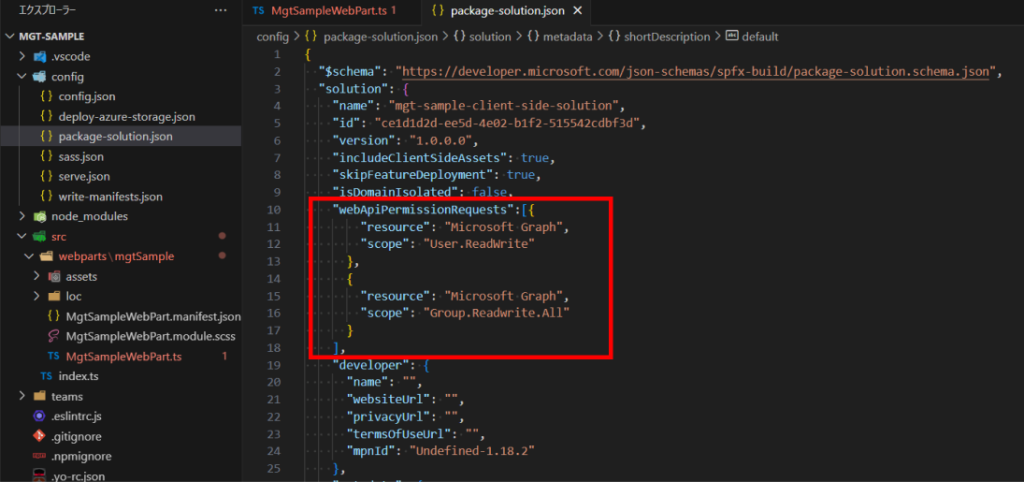Screen dimensions: 1024x482
Task: Click the .eslintrc.js file icon
Action: coord(39,416)
